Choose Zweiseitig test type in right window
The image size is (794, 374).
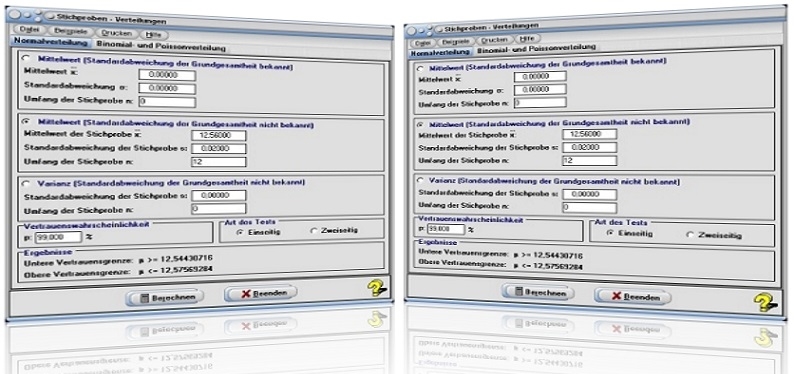point(689,235)
